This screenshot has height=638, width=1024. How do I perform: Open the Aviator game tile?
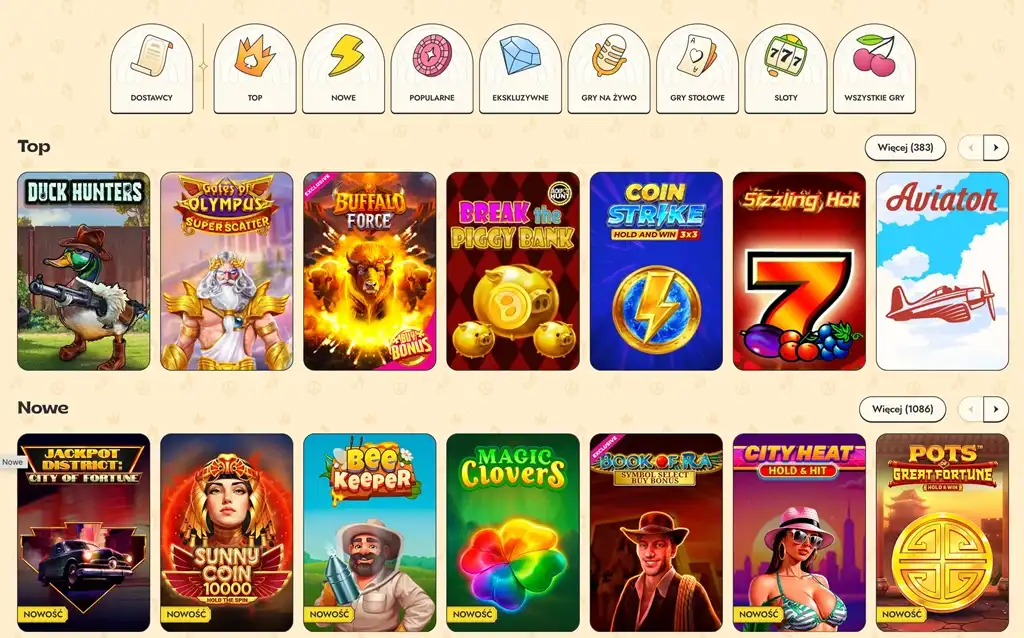pyautogui.click(x=942, y=271)
